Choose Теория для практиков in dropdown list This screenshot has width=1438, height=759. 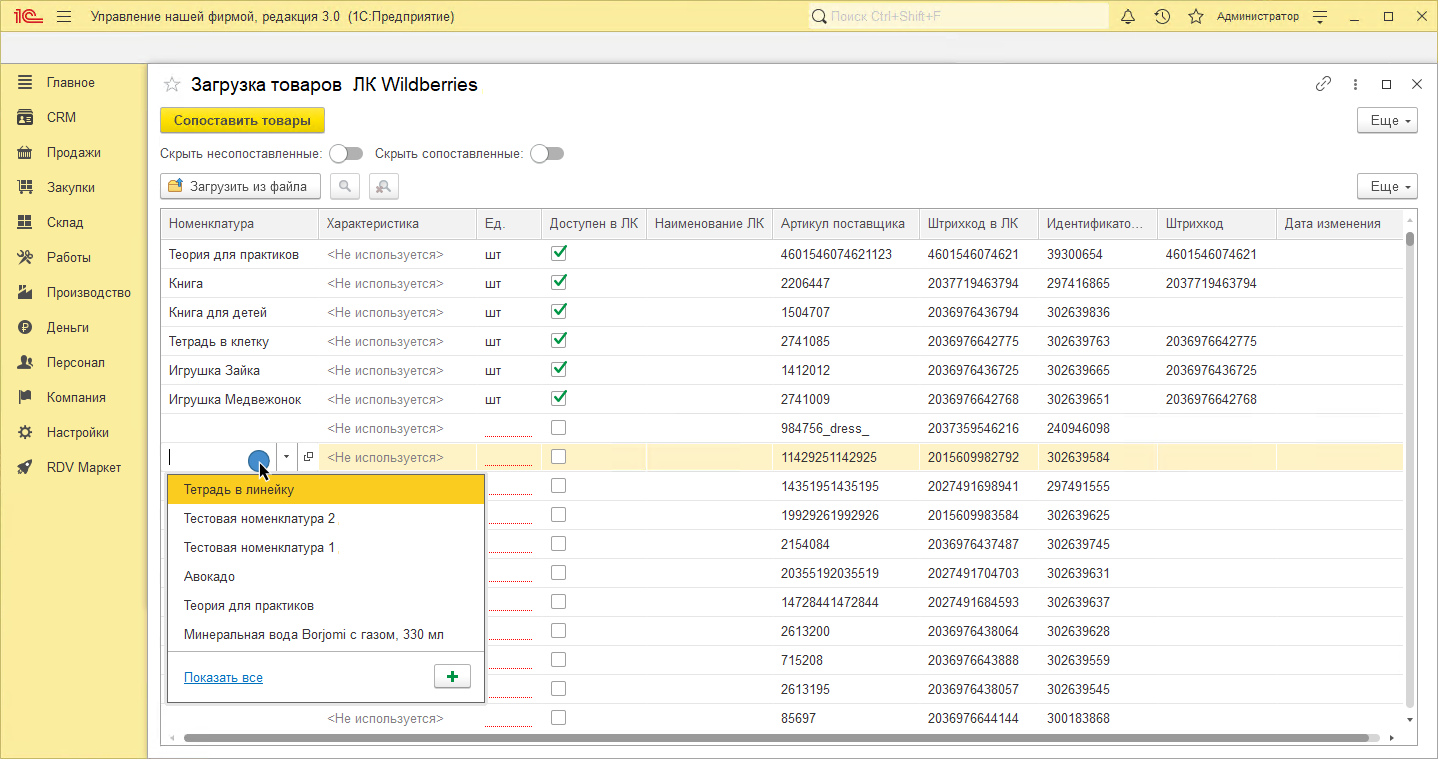click(326, 606)
